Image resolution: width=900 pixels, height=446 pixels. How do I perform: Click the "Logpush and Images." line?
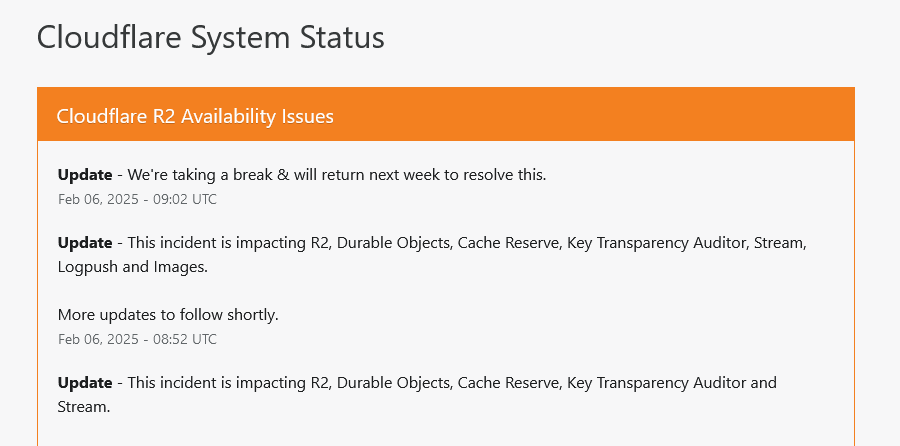coord(133,267)
